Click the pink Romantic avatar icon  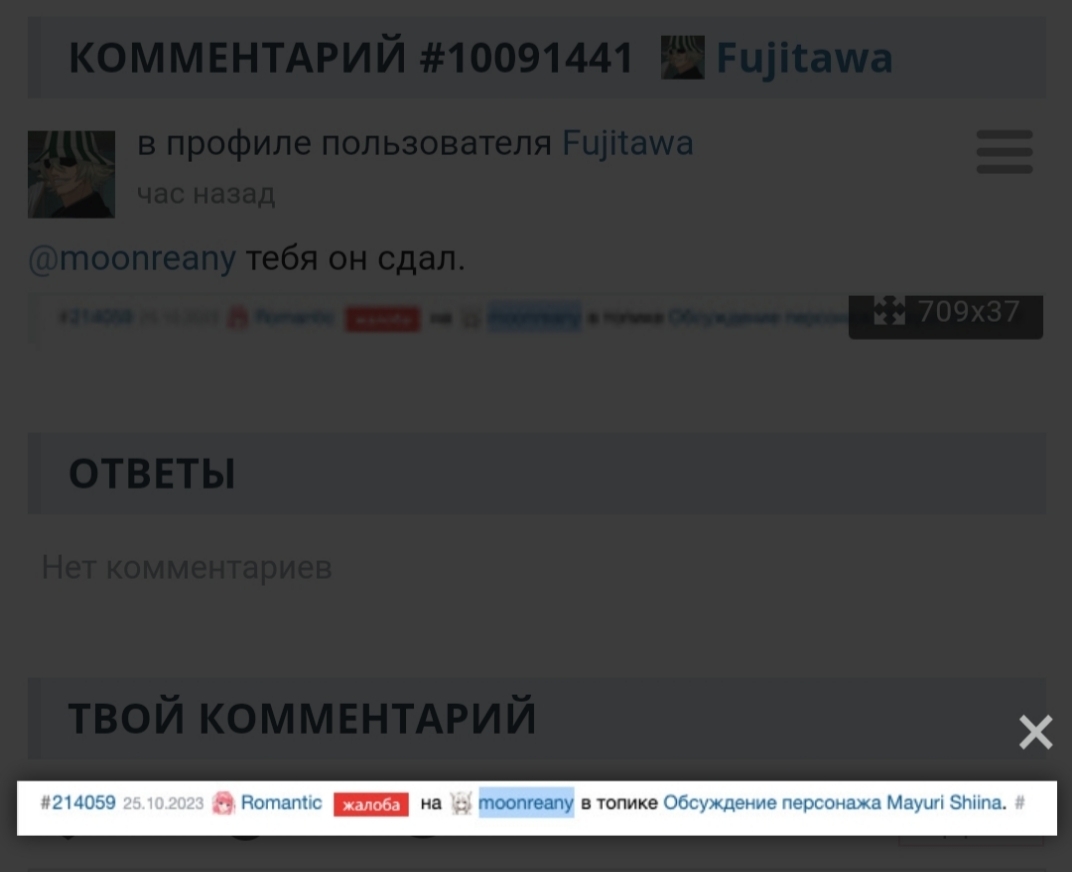pyautogui.click(x=224, y=803)
